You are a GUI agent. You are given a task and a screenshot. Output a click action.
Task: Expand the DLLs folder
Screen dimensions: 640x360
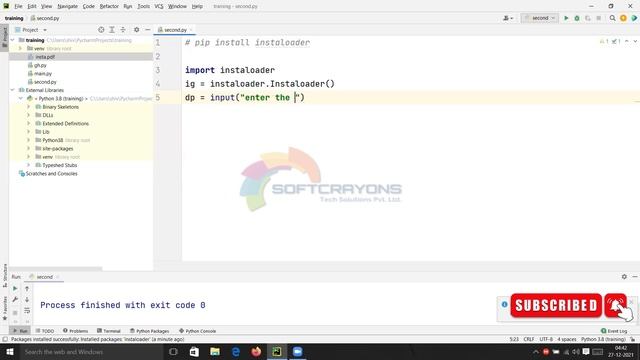(x=29, y=115)
